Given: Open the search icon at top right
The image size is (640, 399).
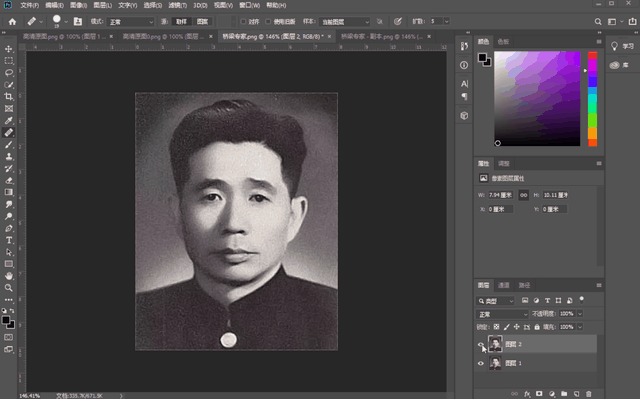Looking at the screenshot, I should (x=598, y=22).
